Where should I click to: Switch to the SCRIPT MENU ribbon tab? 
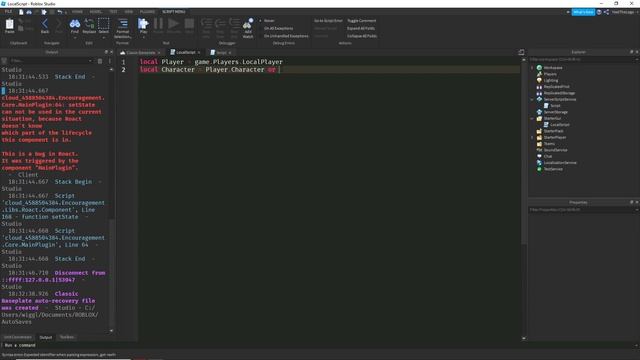click(x=174, y=12)
